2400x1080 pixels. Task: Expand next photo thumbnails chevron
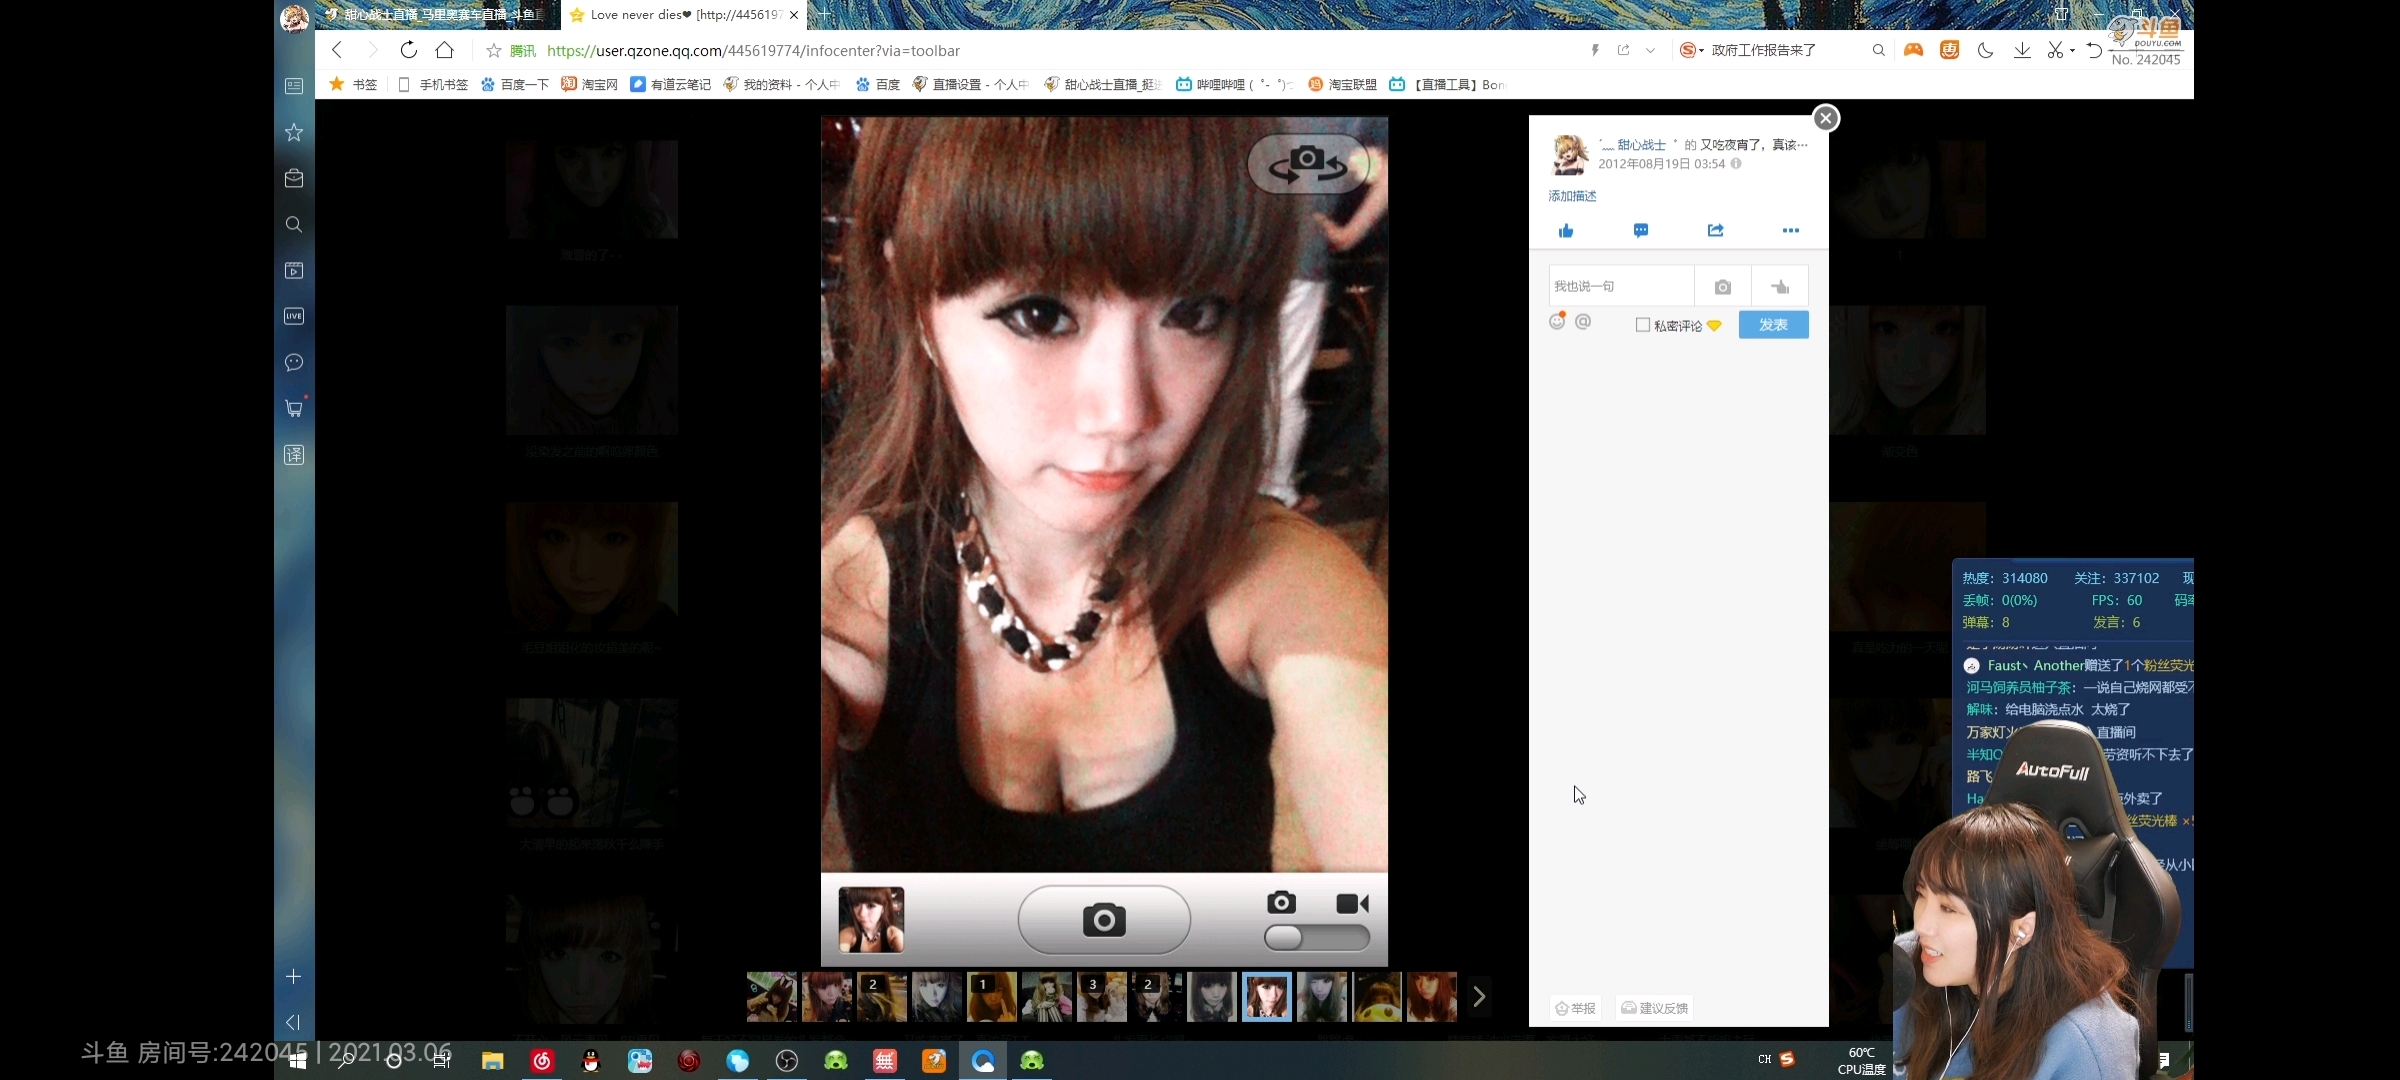1479,997
